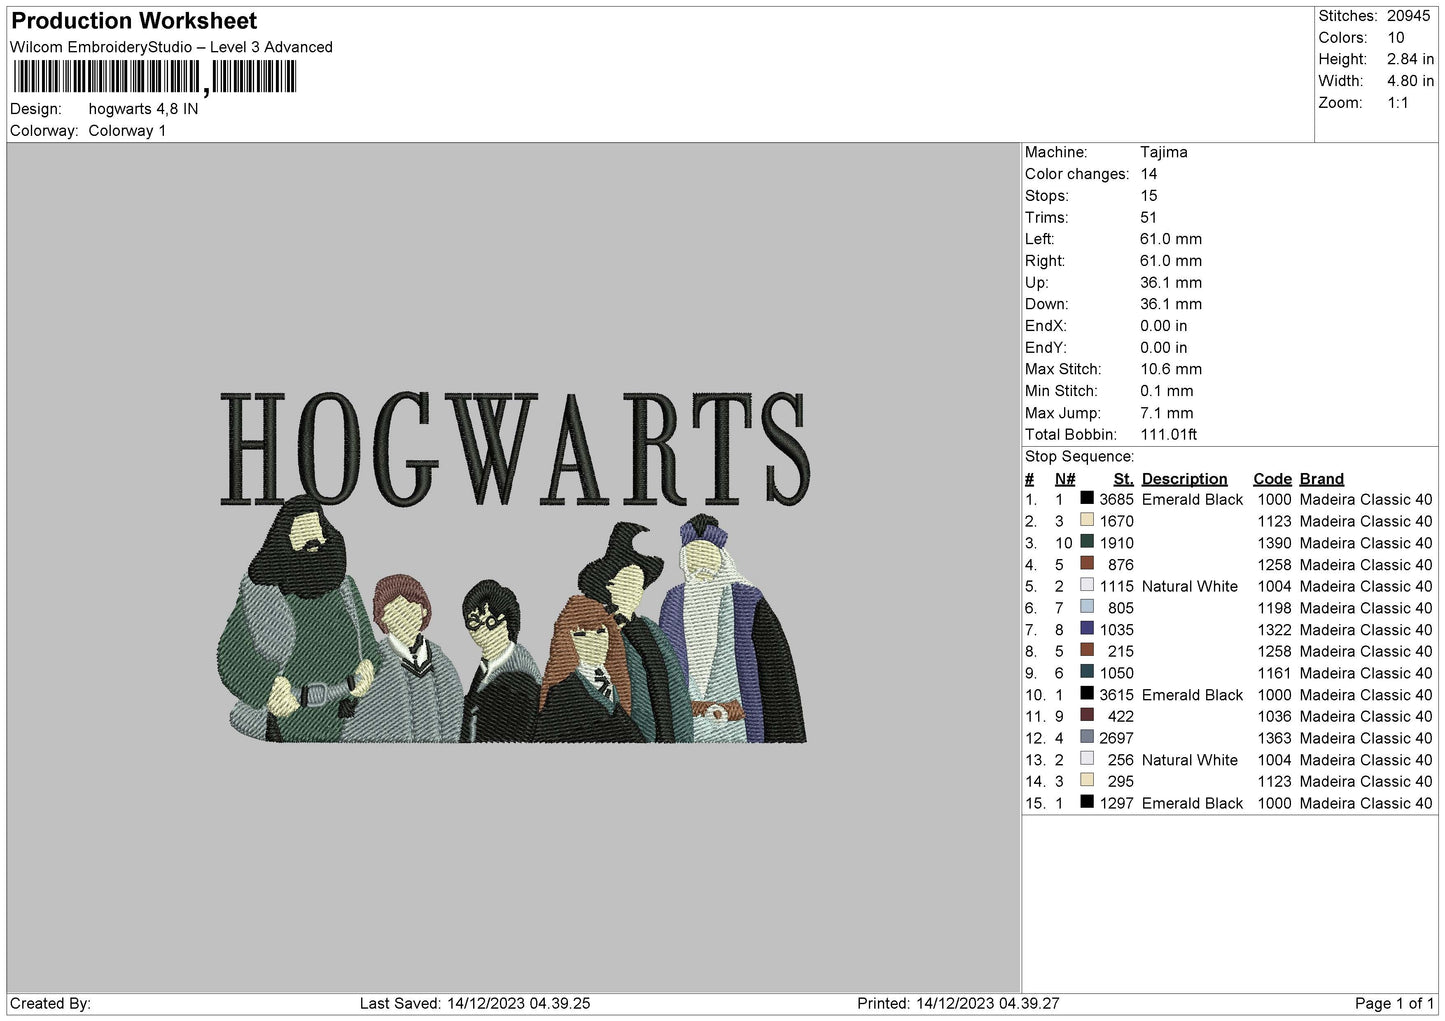Choose the brown swatch with 876 stitches

pos(1087,563)
